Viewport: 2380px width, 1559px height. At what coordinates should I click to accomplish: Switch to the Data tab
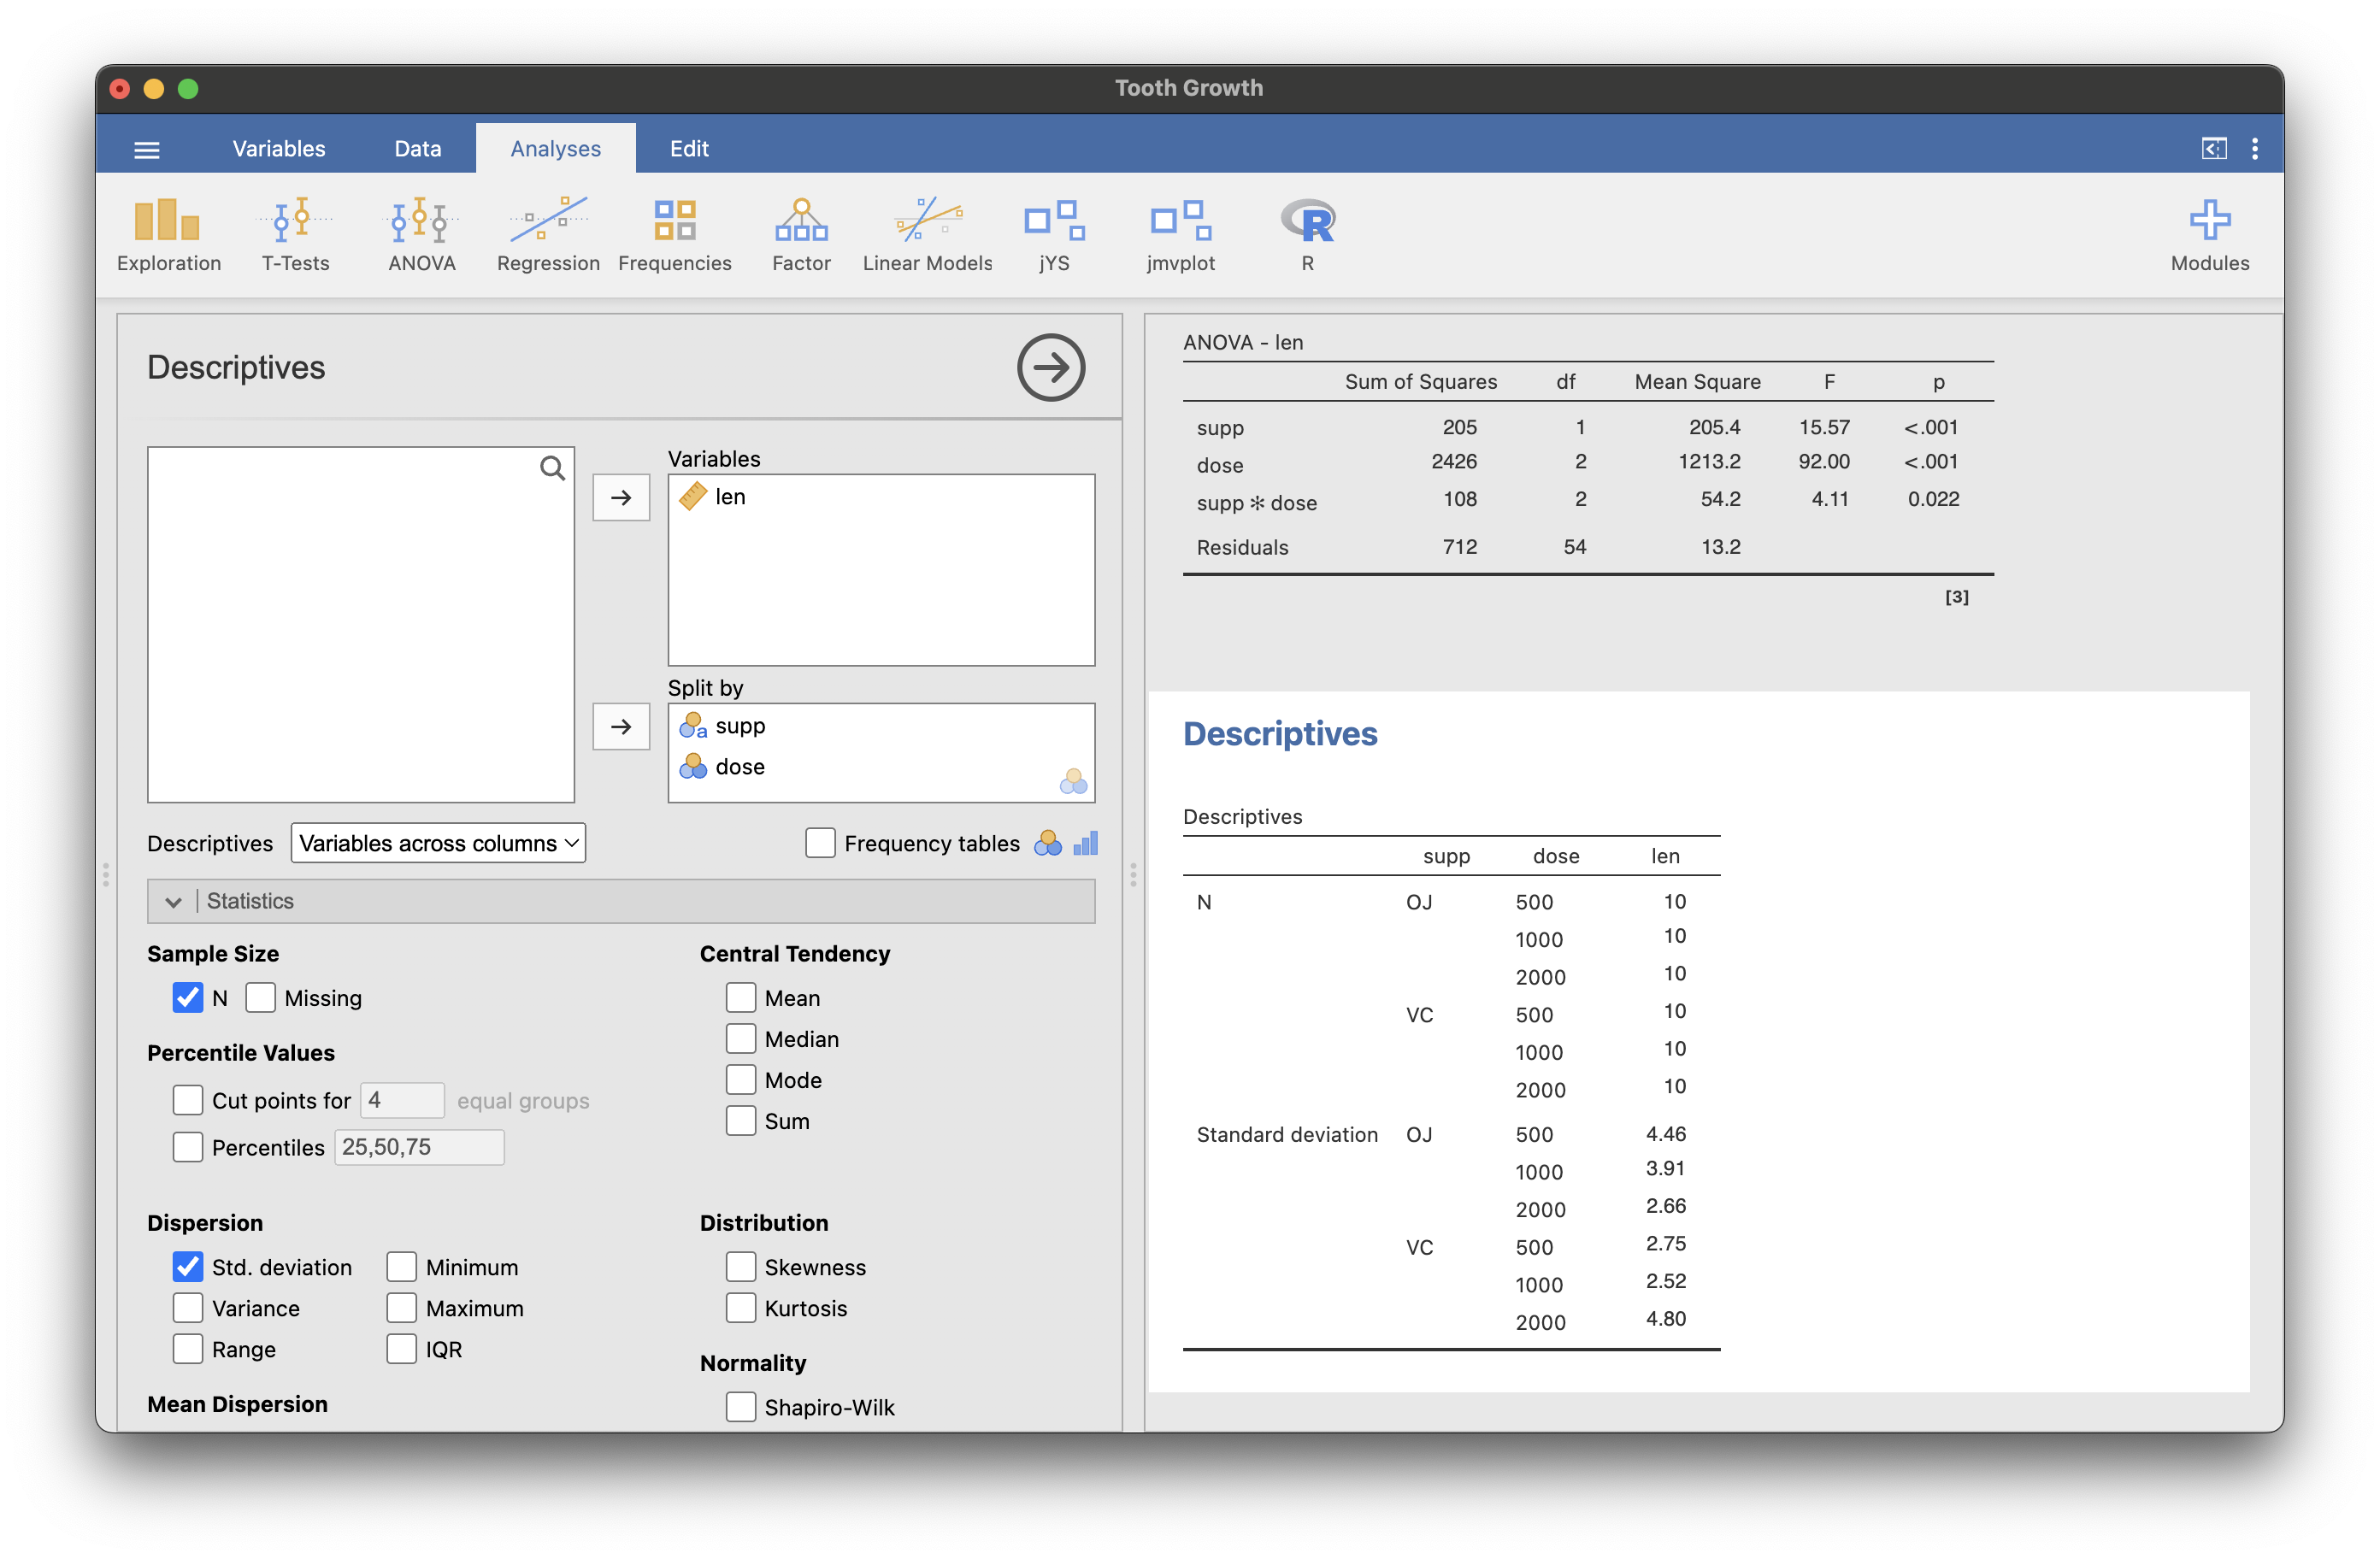click(417, 148)
